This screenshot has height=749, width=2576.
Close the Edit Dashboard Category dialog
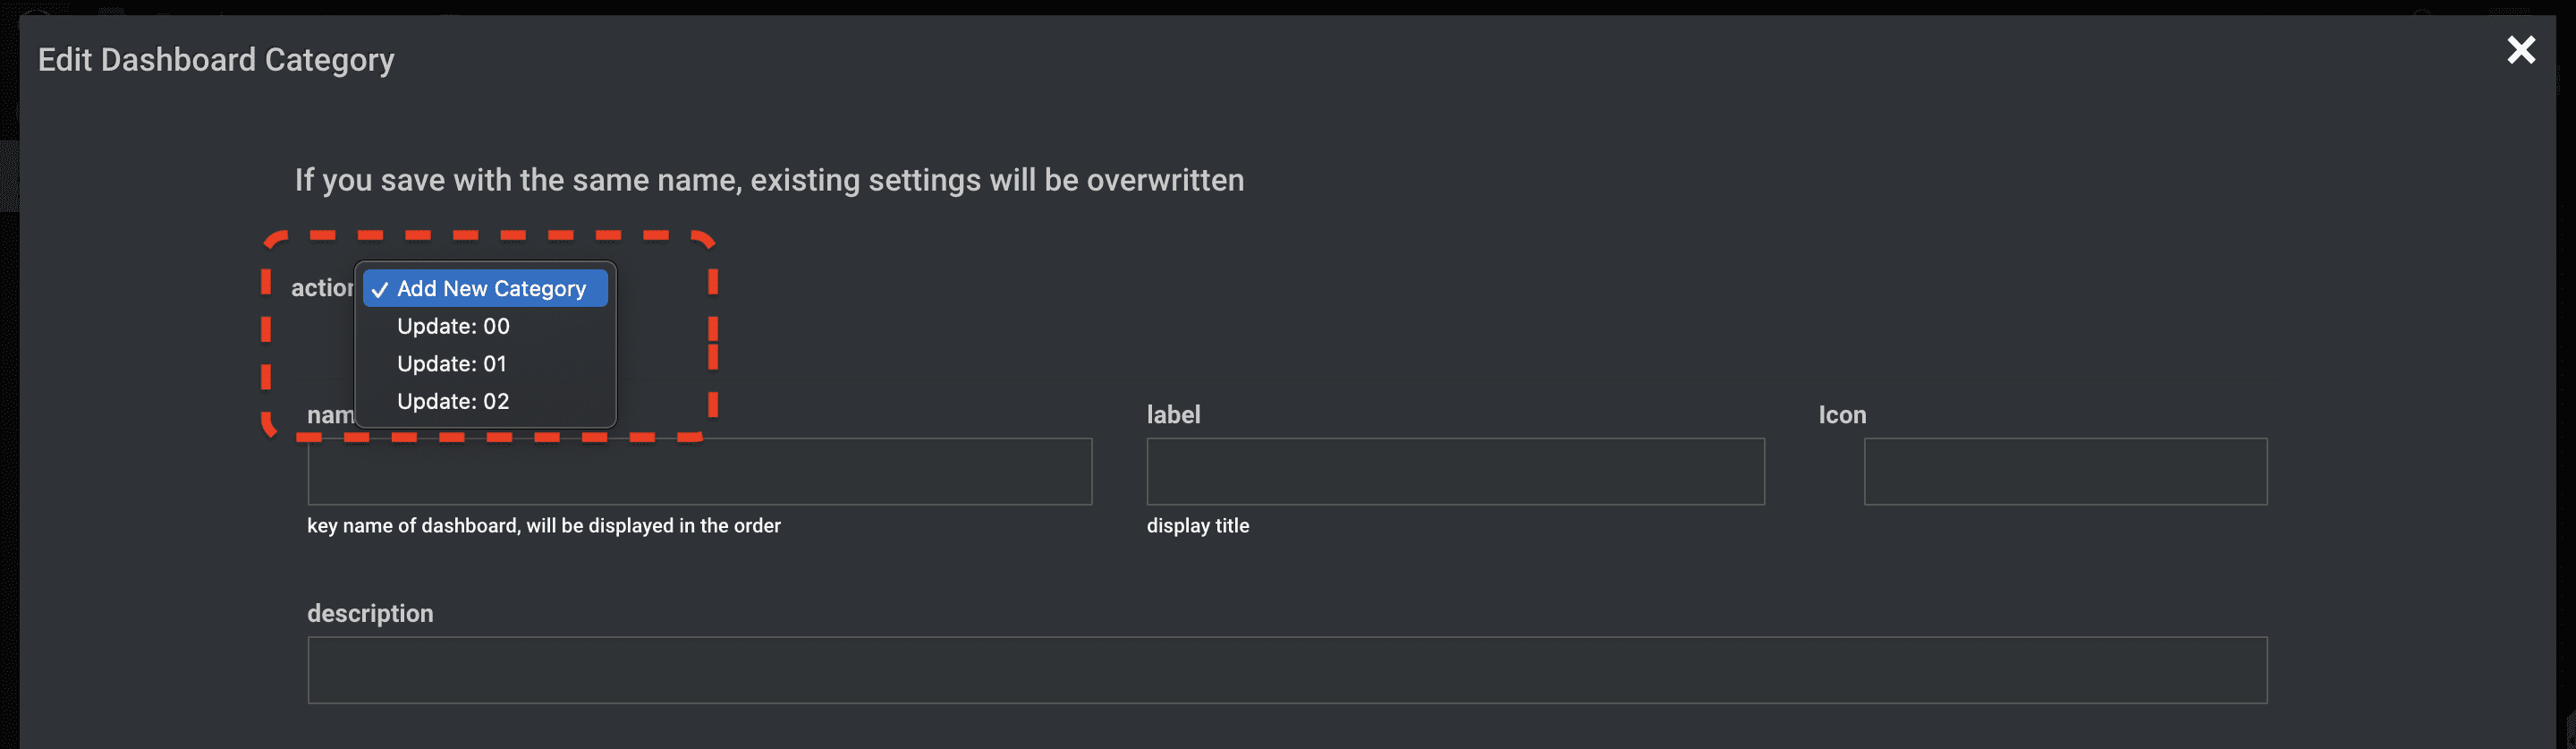[2521, 50]
